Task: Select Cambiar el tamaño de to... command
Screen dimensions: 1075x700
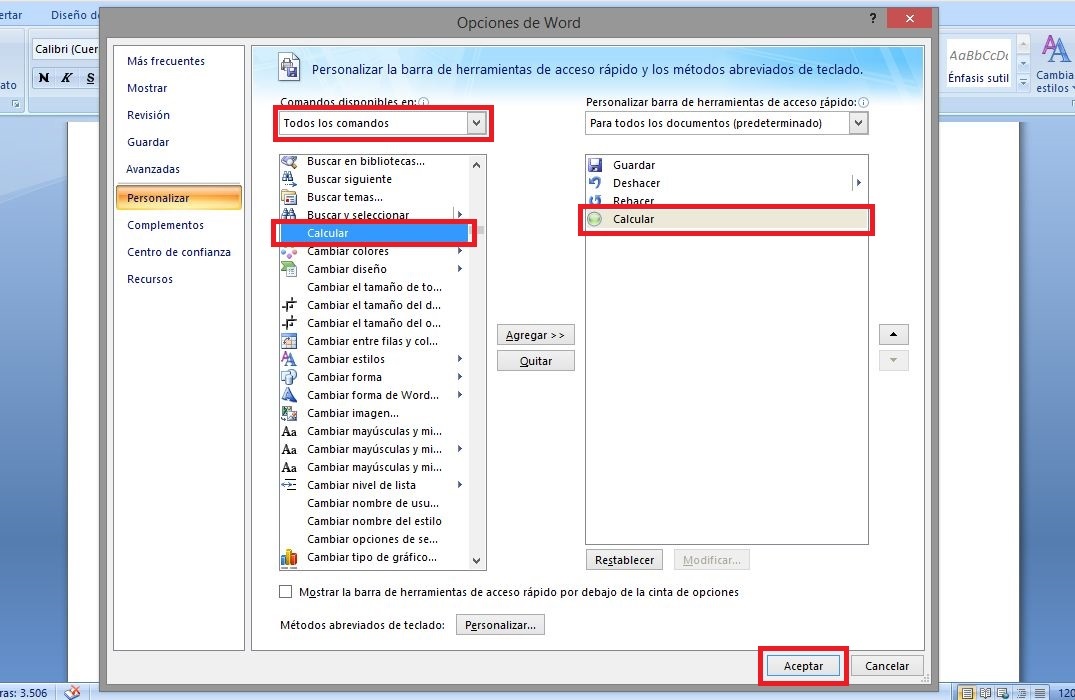Action: 374,287
